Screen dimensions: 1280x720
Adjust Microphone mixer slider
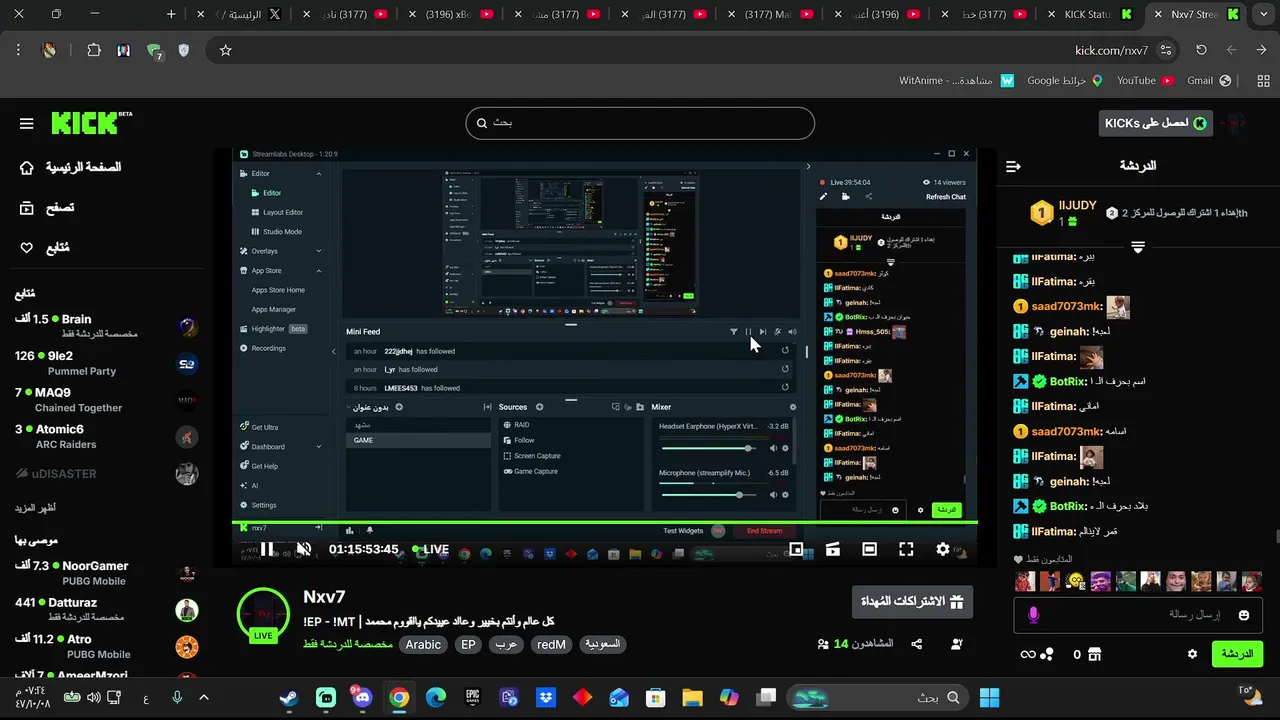709,494
